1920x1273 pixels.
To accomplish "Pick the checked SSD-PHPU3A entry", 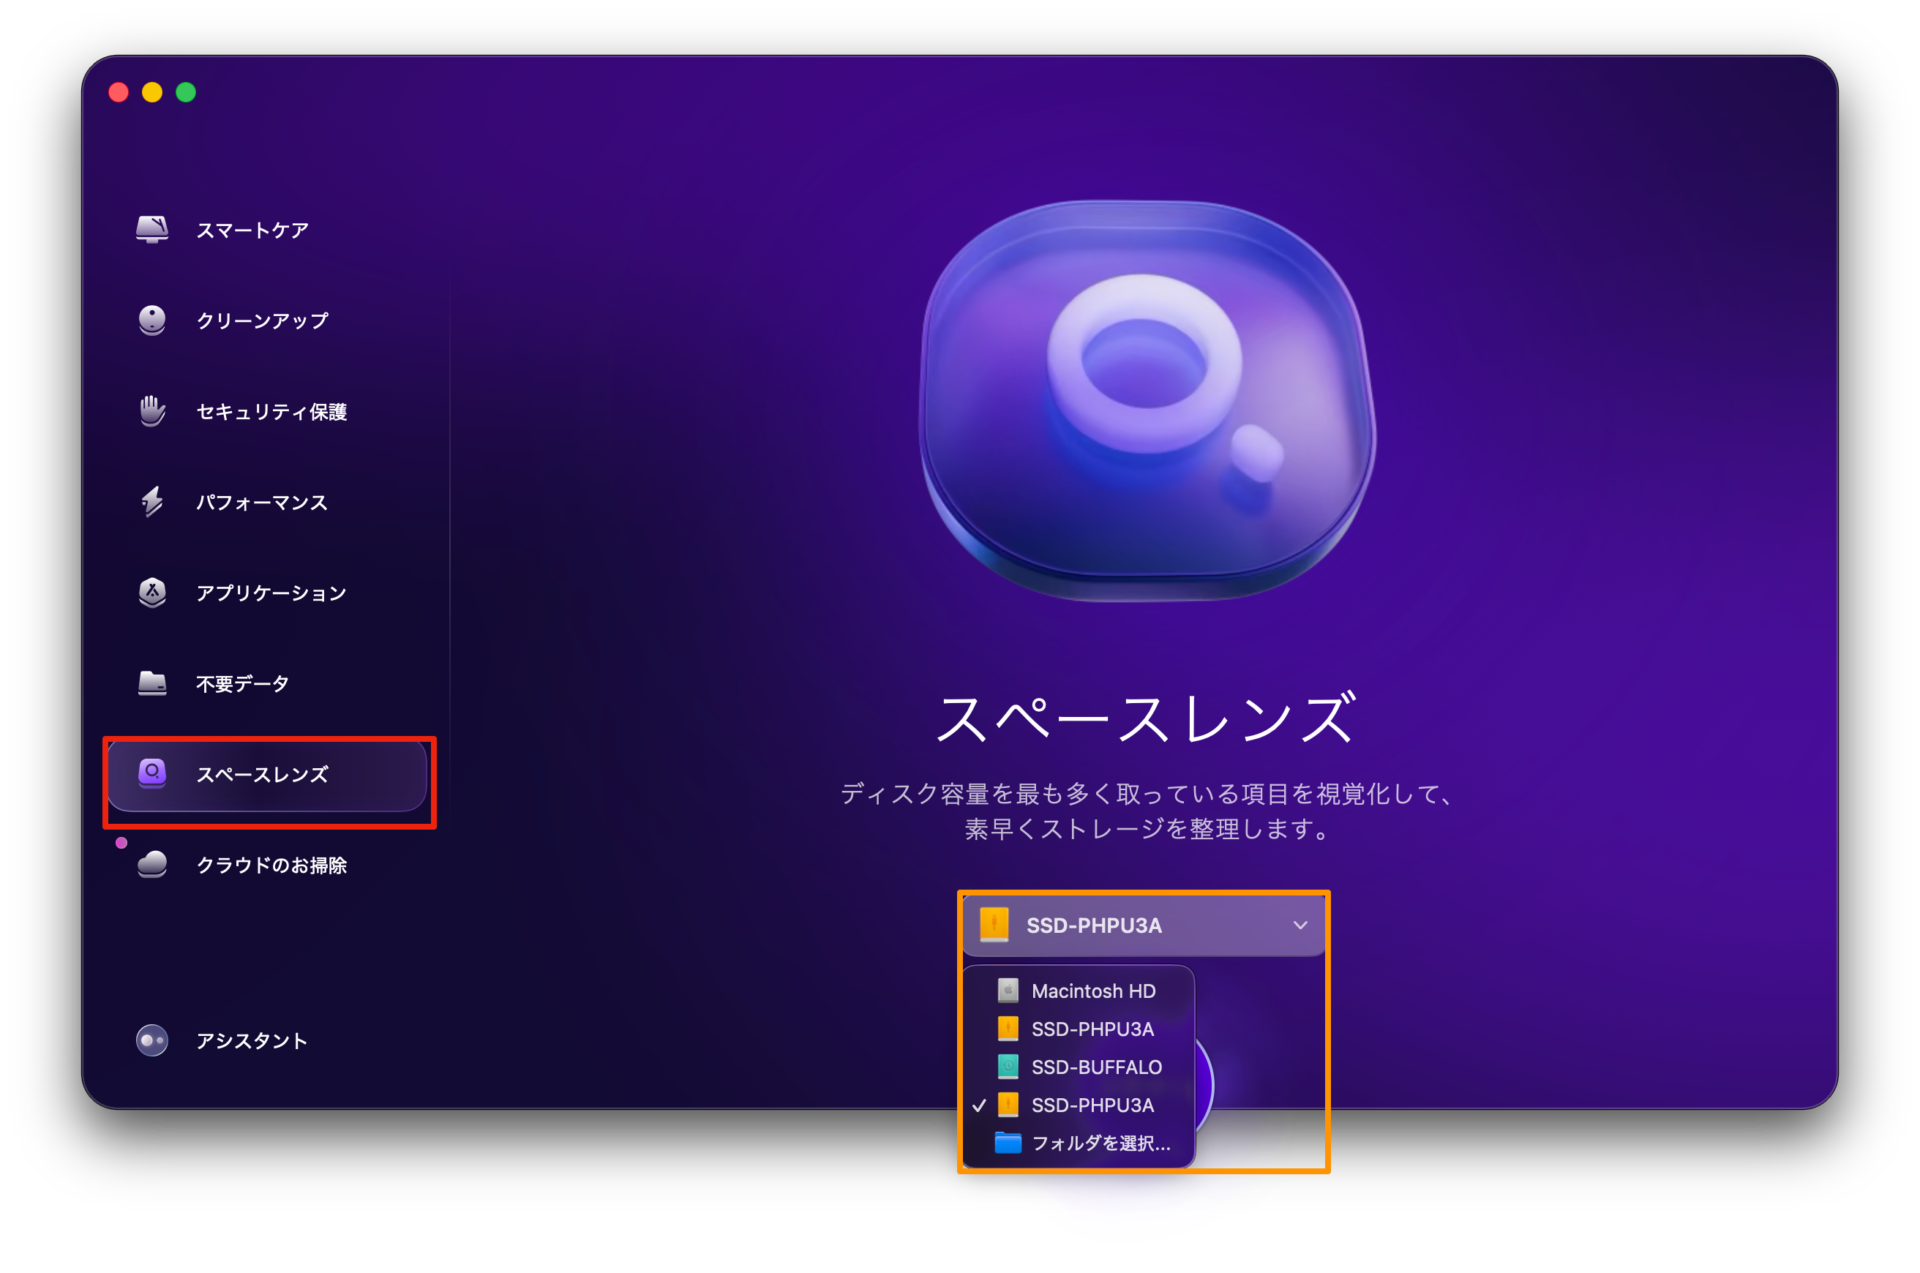I will 1092,1105.
